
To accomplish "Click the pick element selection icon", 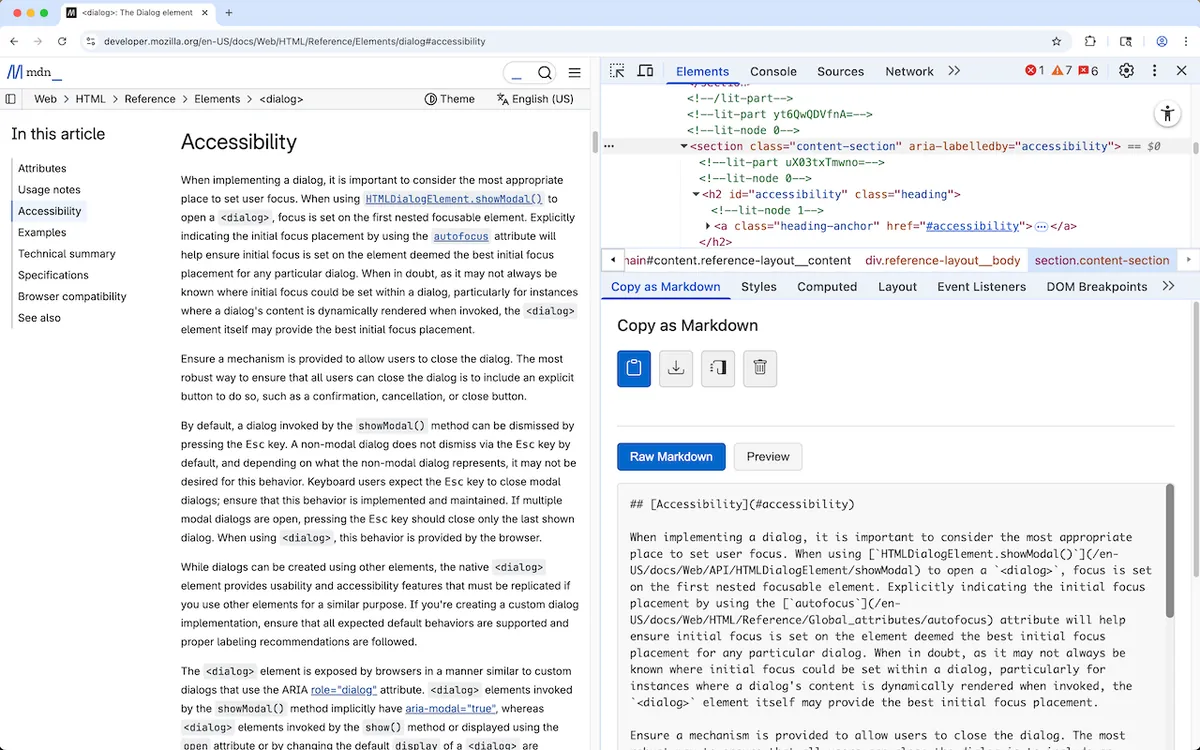I will point(718,368).
